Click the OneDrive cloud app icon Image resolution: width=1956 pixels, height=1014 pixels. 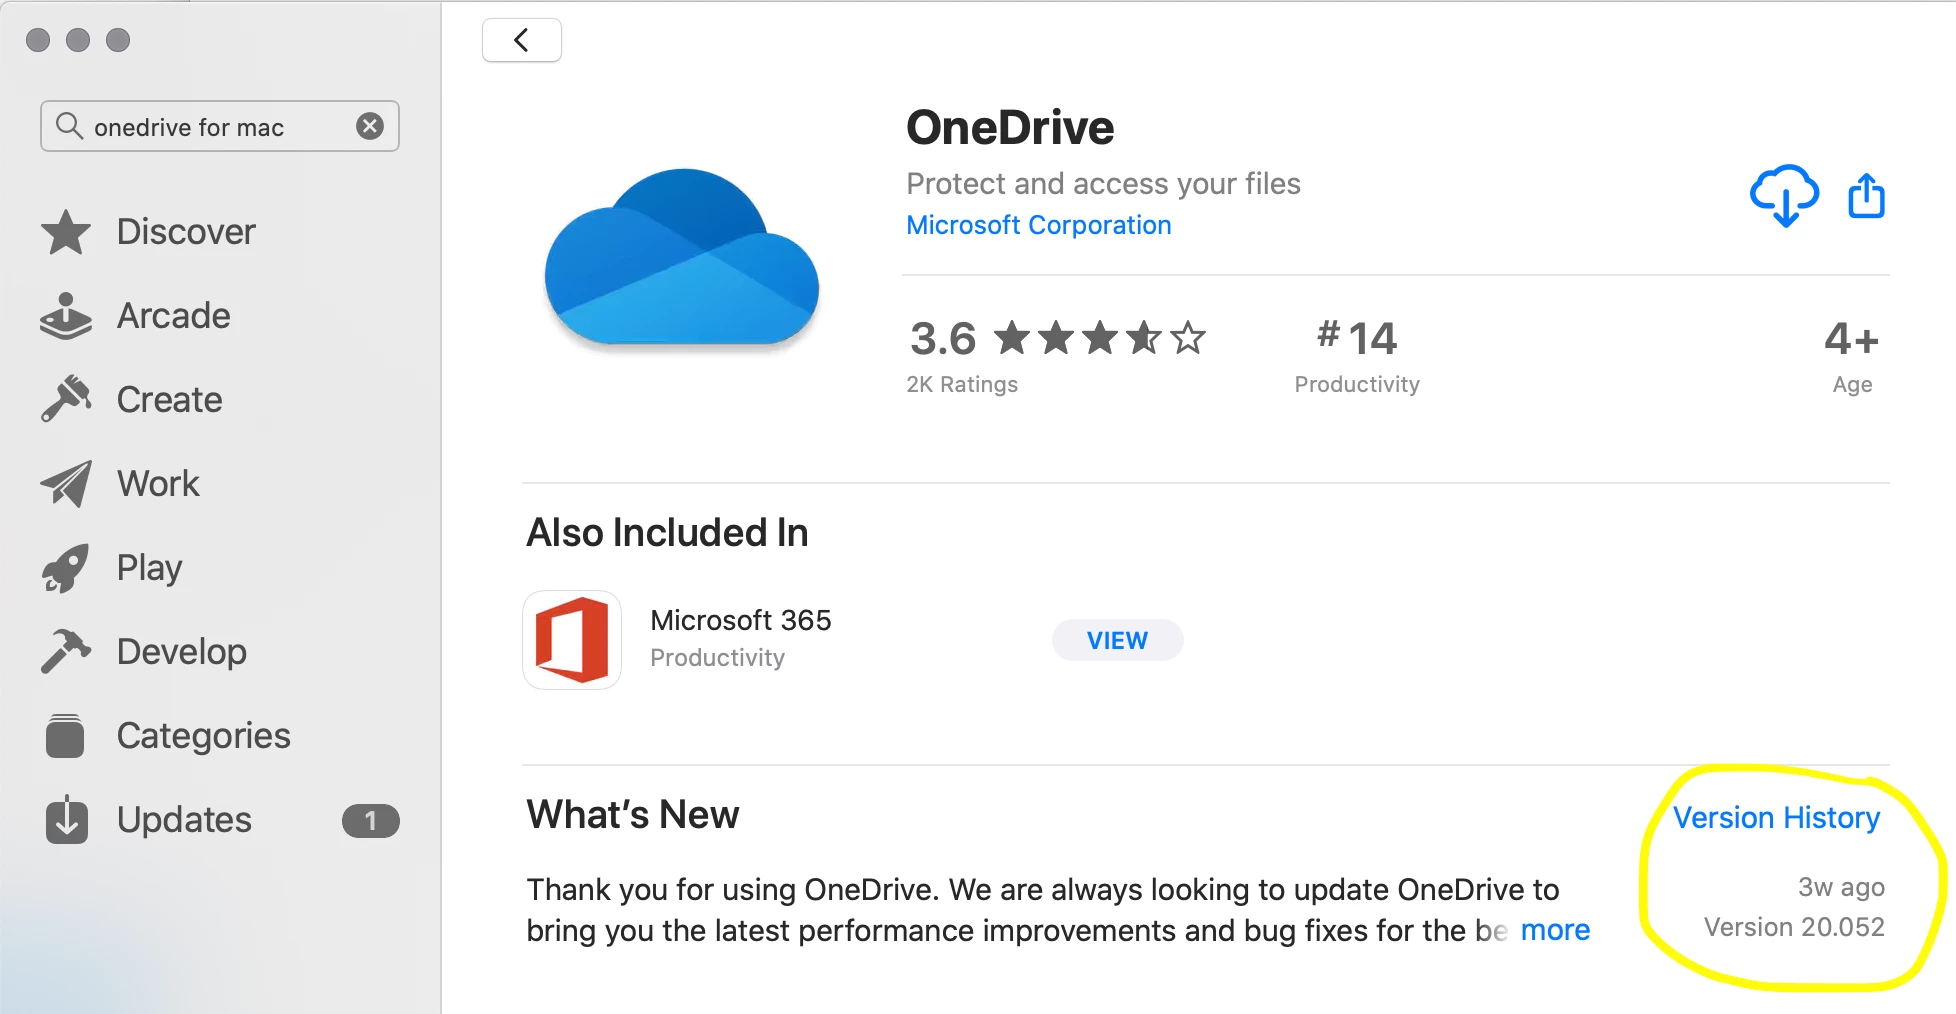tap(682, 260)
